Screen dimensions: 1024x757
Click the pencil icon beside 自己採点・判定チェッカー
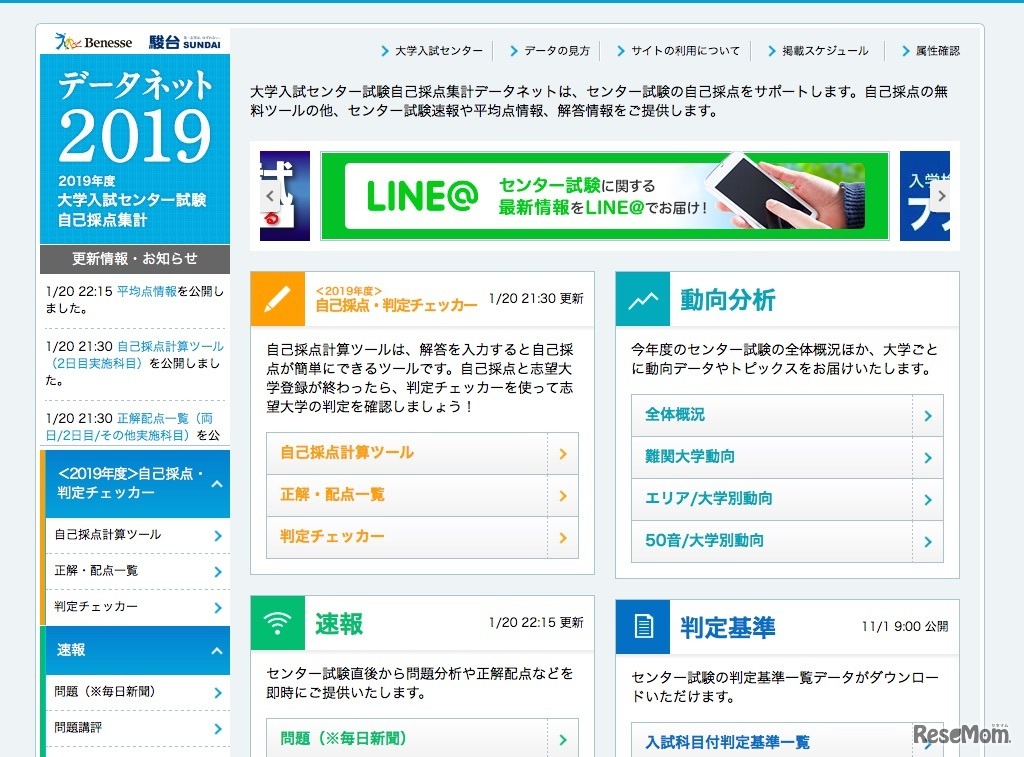coord(277,300)
